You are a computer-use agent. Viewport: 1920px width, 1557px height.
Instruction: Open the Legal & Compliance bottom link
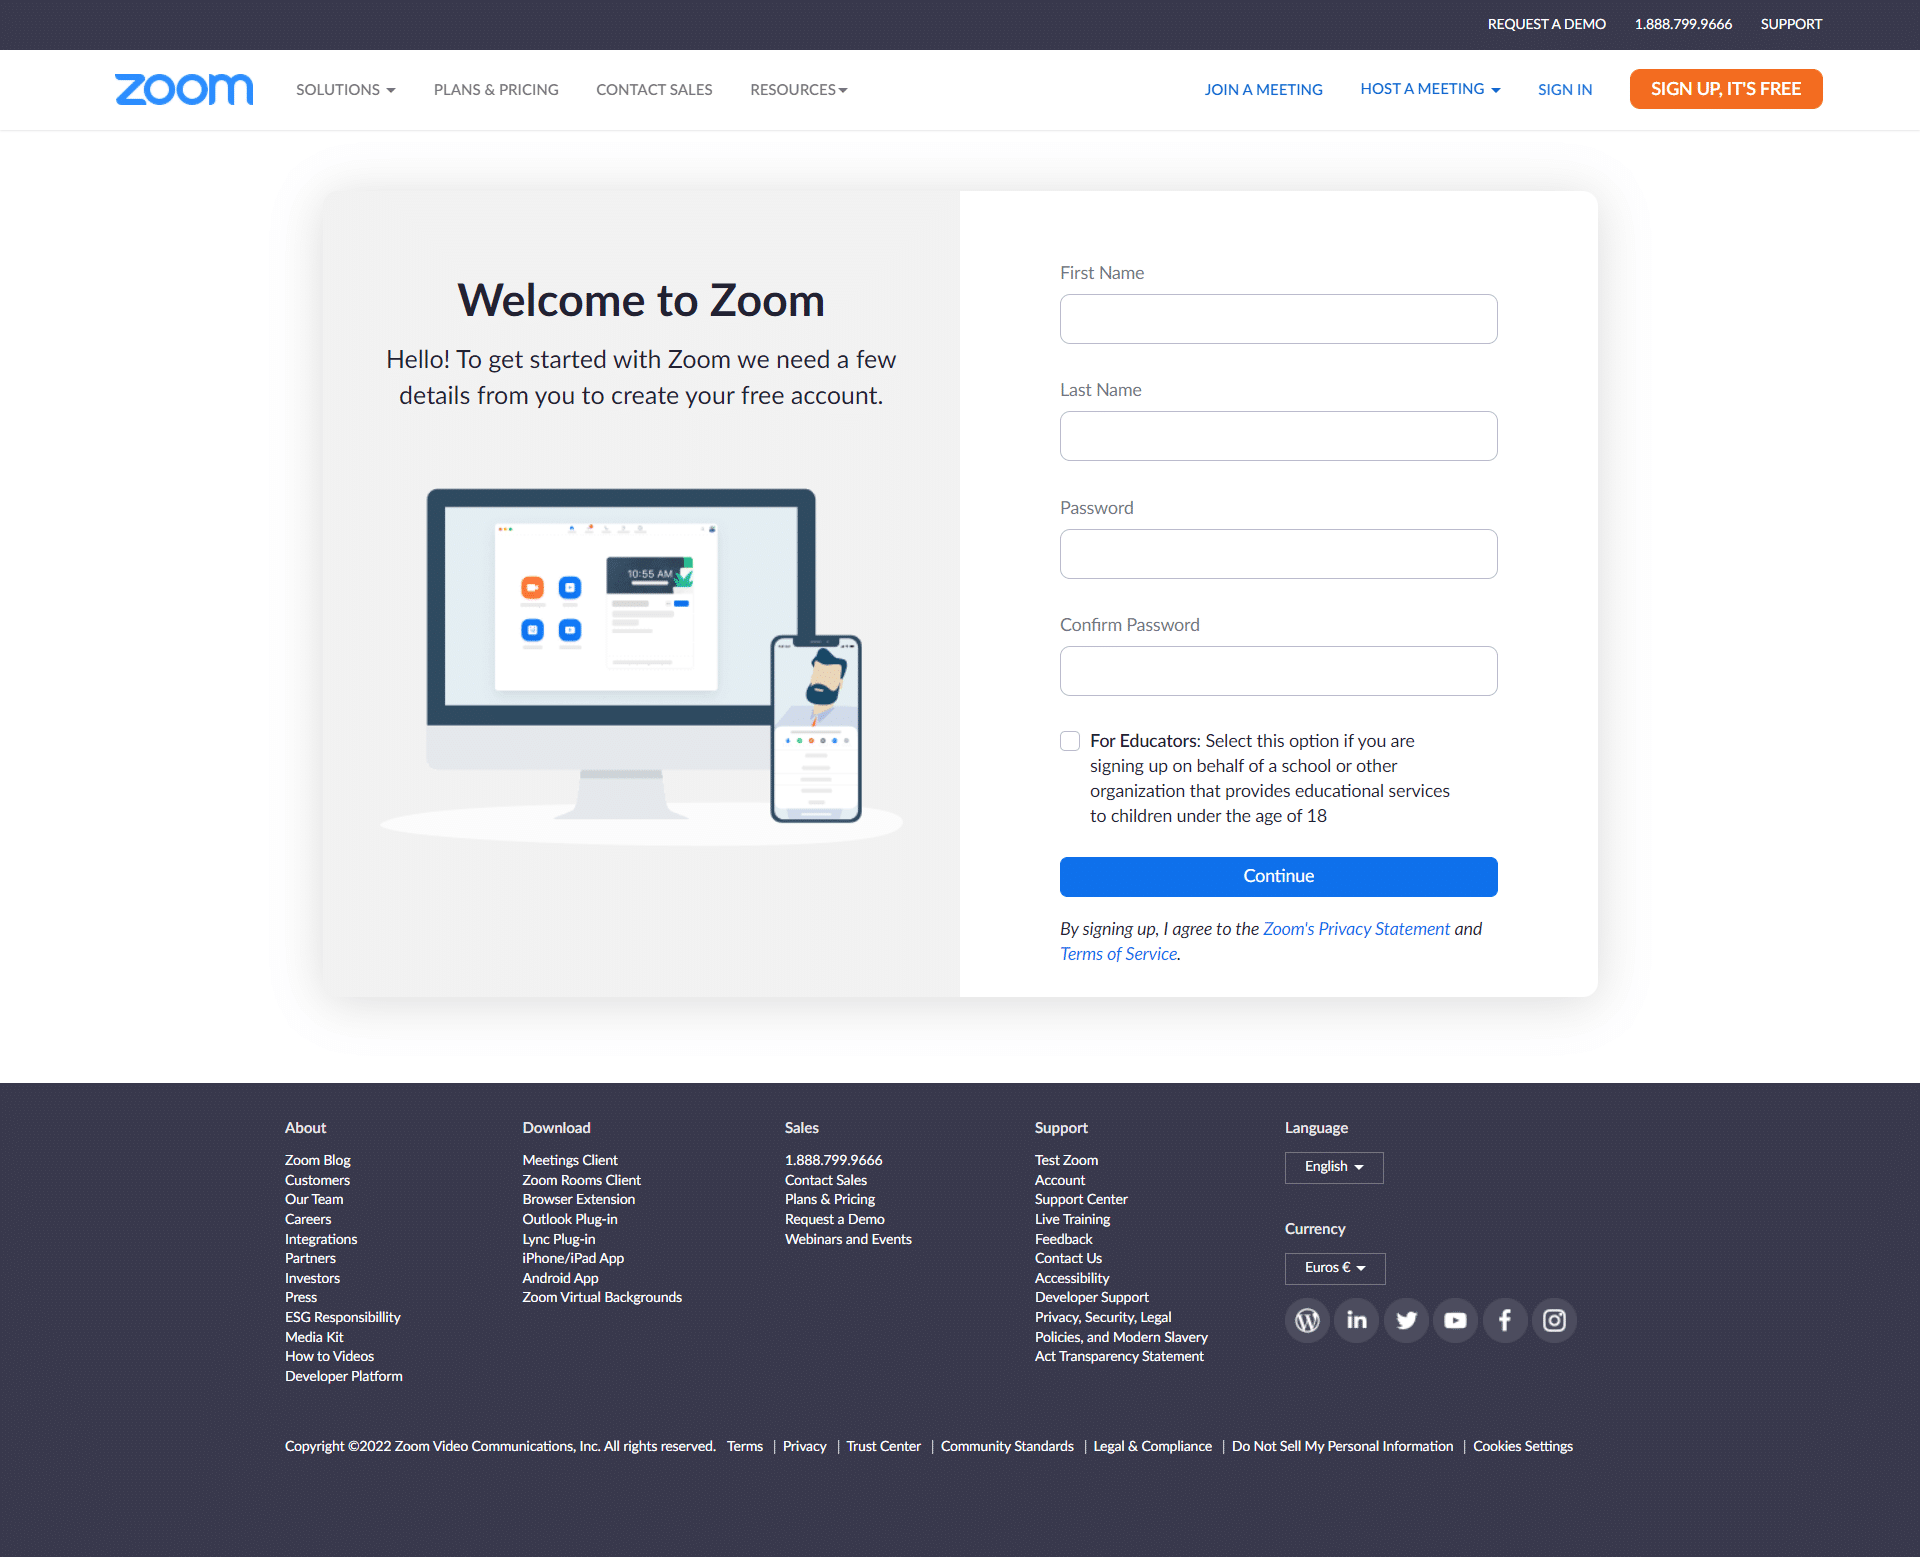click(1153, 1446)
